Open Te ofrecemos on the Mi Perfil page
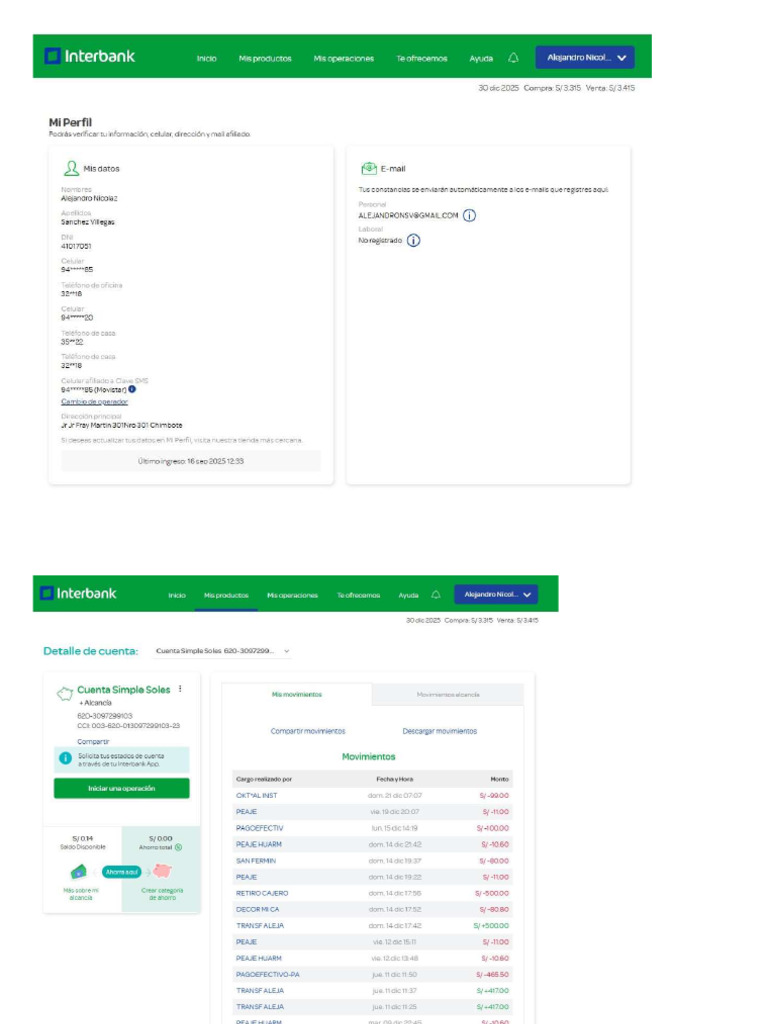Viewport: 768px width, 1024px height. 422,59
